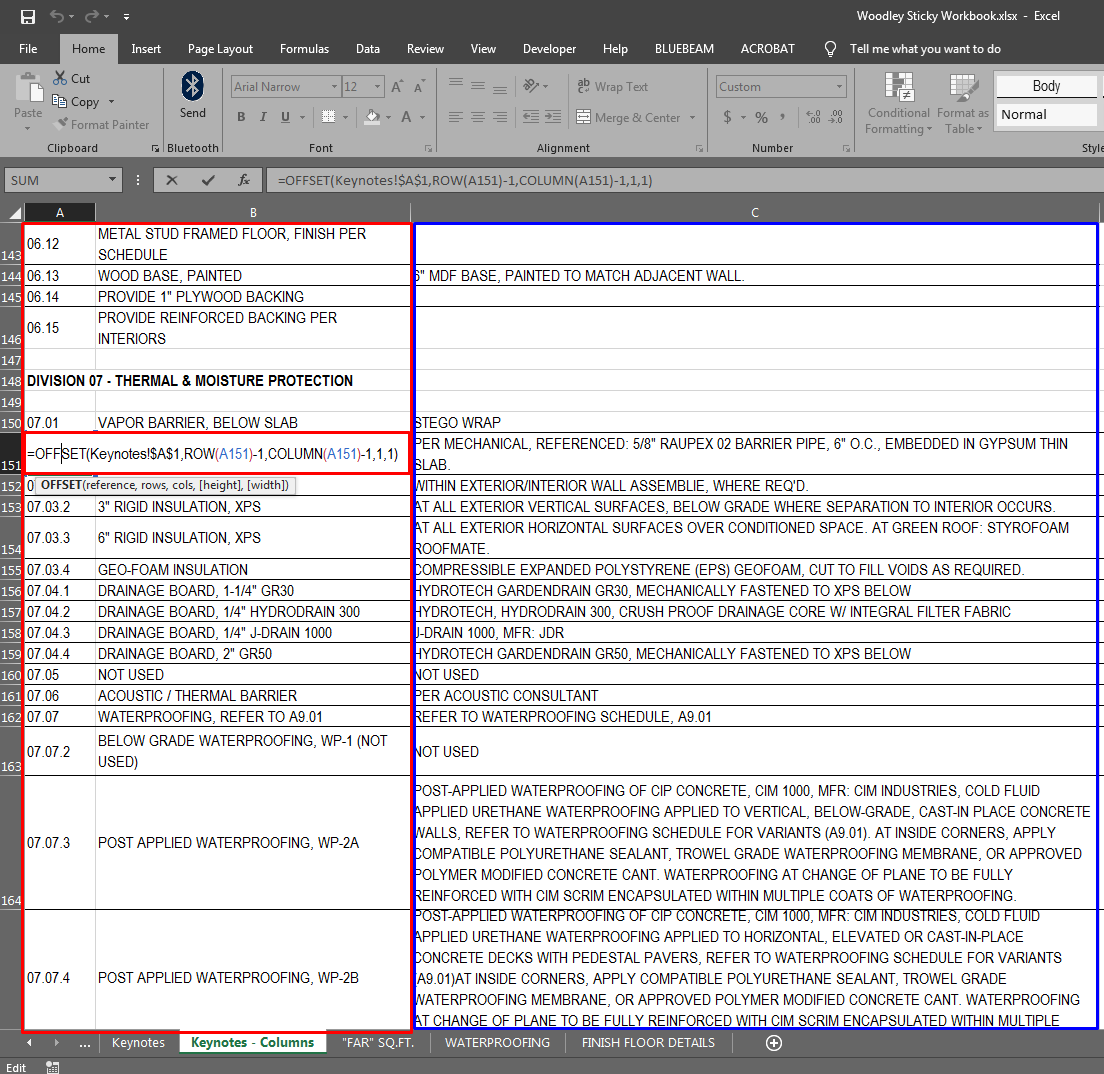Switch to the Insert ribbon tab
1104x1074 pixels.
[x=146, y=49]
